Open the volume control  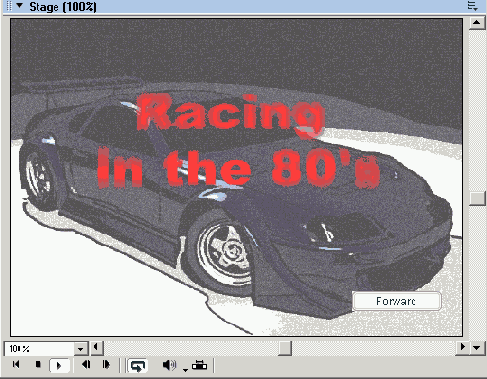[169, 365]
